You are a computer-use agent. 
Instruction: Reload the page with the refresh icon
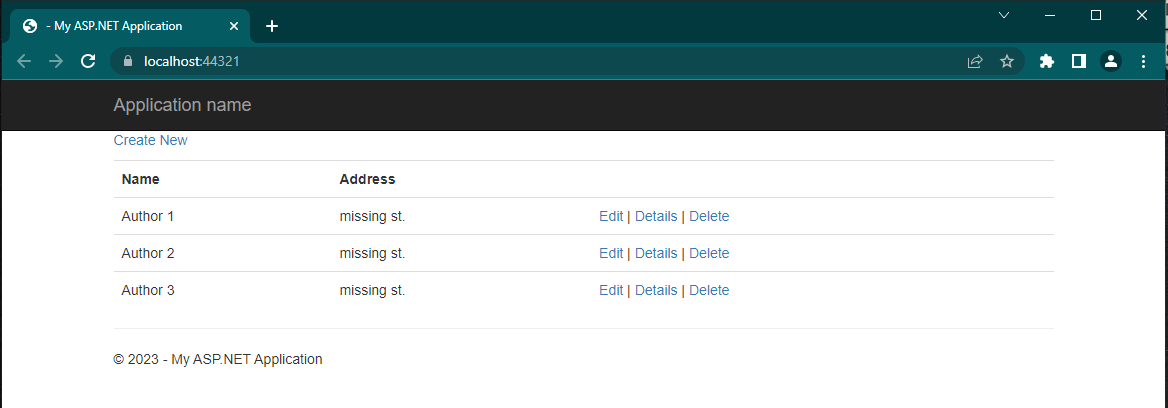coord(88,61)
